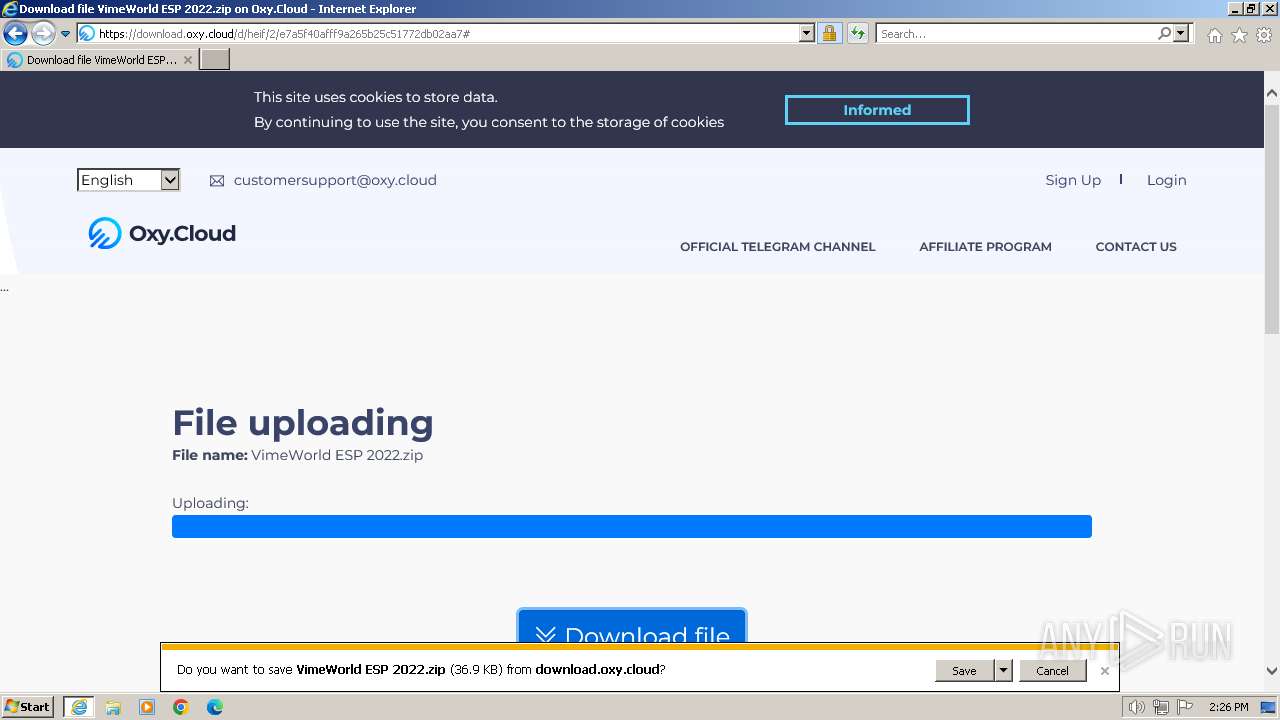
Task: Click the security lock icon
Action: coord(829,34)
